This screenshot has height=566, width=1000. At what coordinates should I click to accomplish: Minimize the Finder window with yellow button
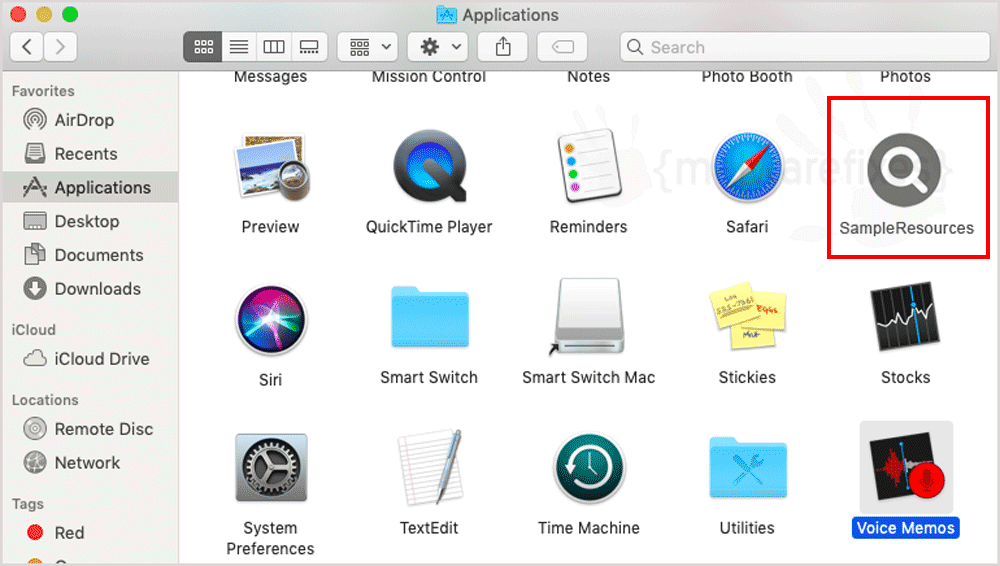point(44,14)
